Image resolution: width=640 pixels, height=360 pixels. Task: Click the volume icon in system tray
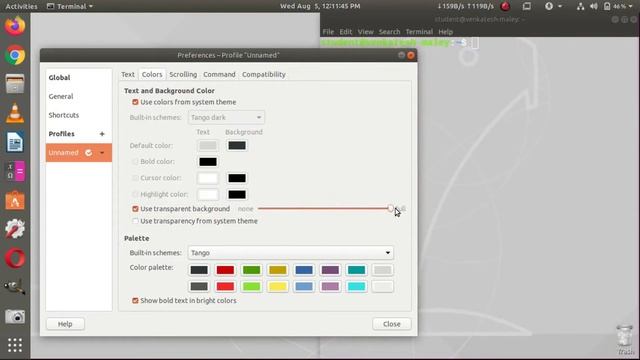coord(593,6)
